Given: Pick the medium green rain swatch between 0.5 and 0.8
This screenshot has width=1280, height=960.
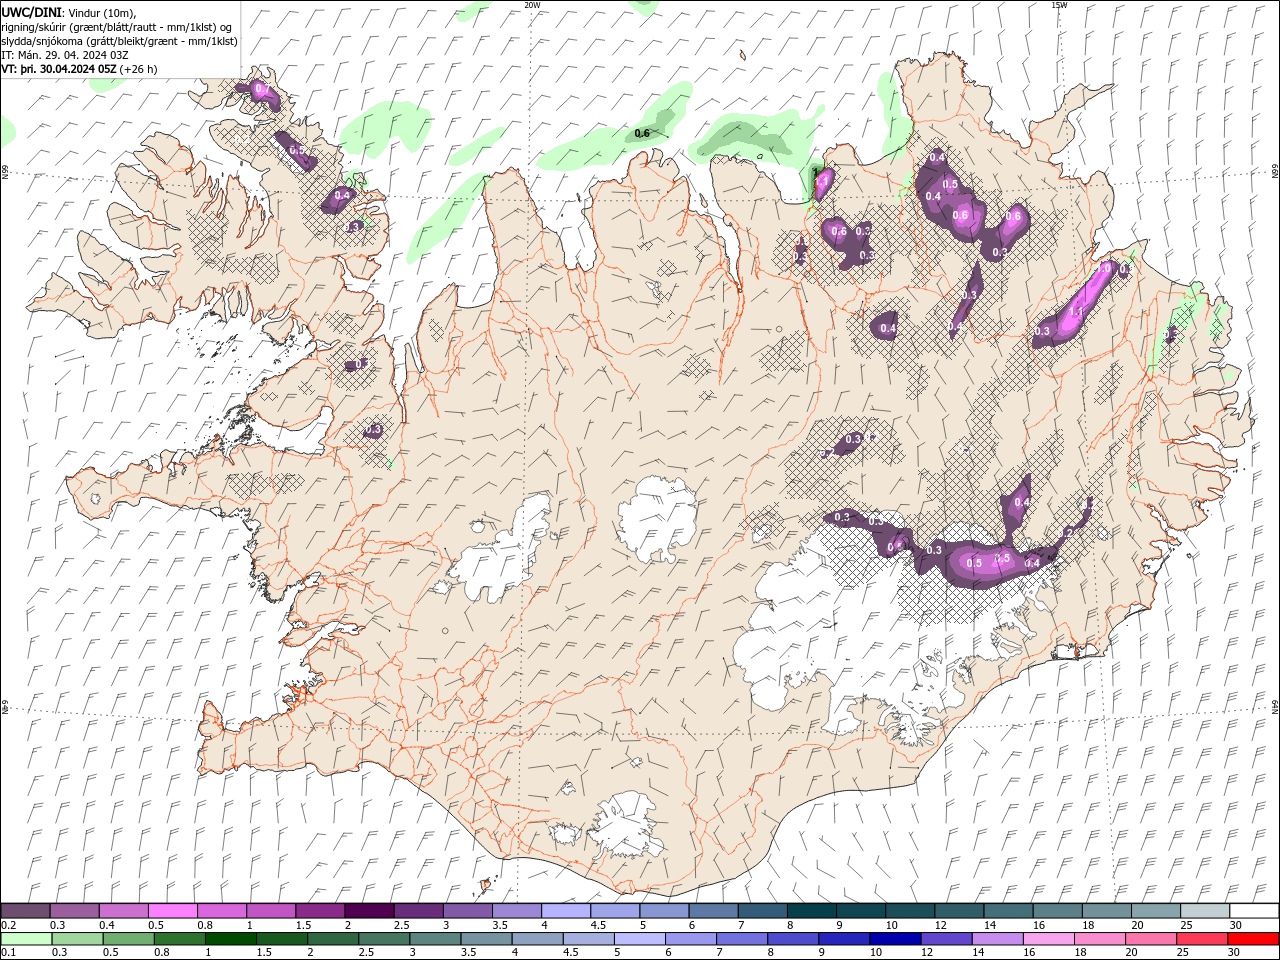Looking at the screenshot, I should pyautogui.click(x=128, y=939).
